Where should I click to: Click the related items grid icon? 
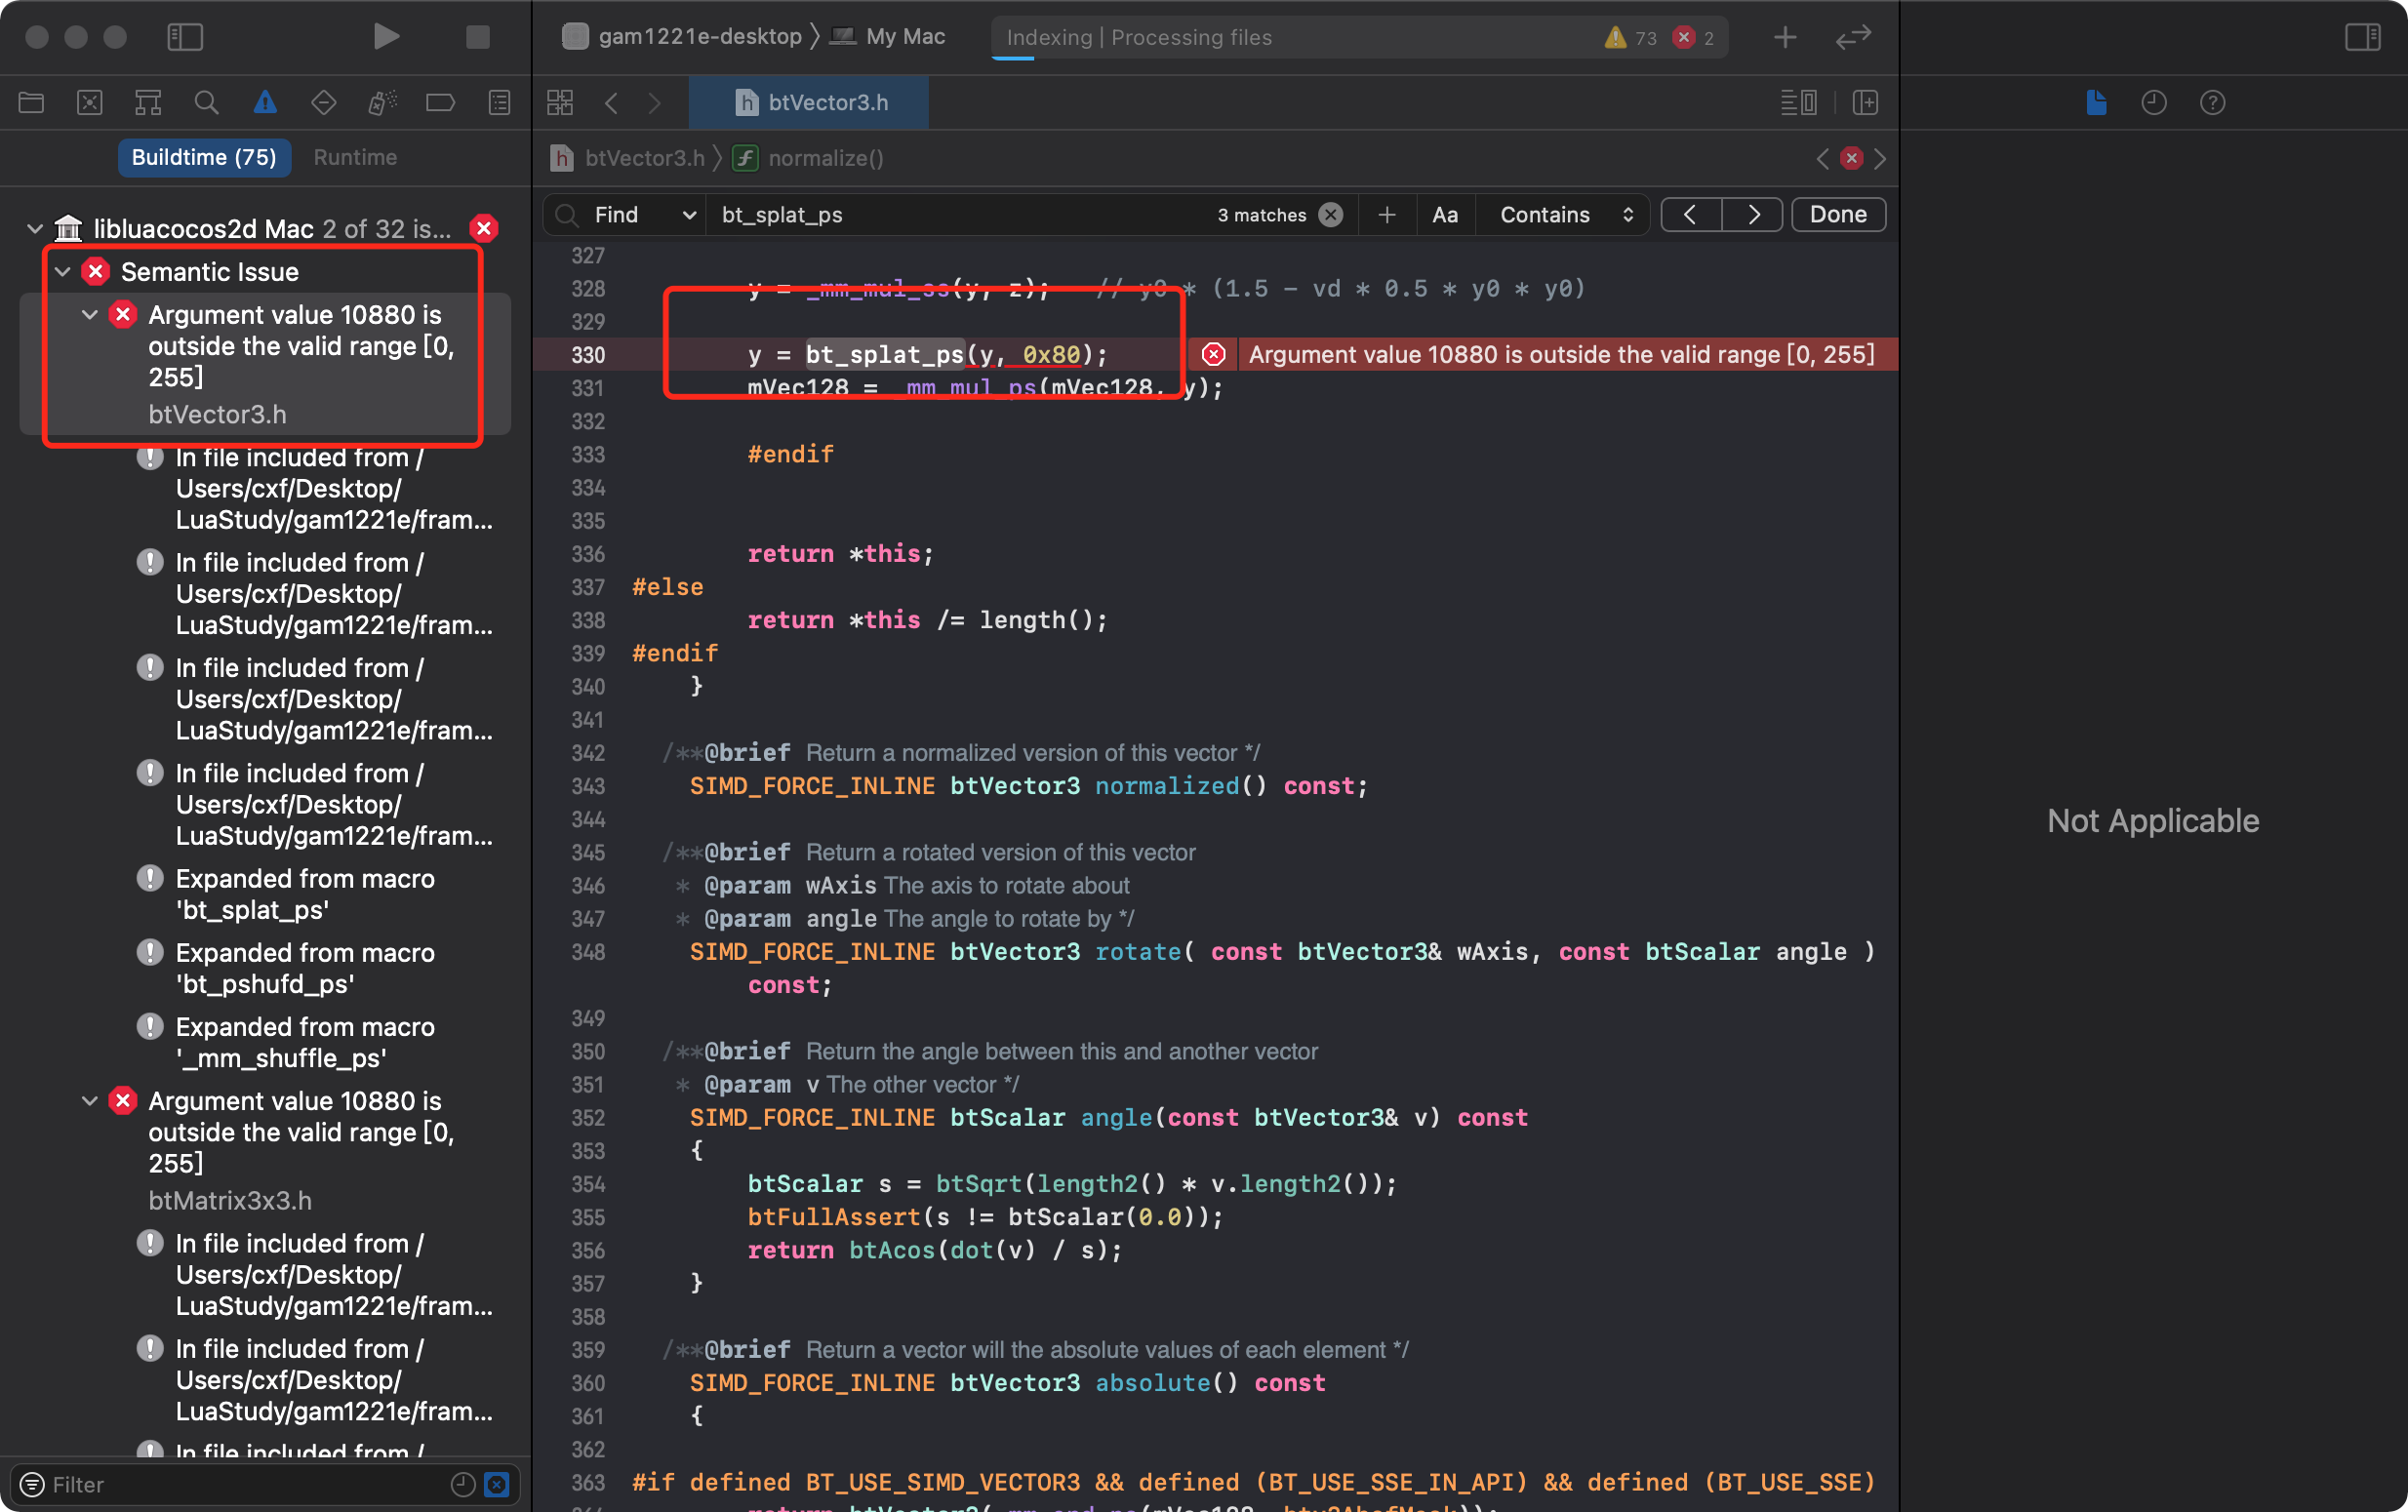pos(560,102)
